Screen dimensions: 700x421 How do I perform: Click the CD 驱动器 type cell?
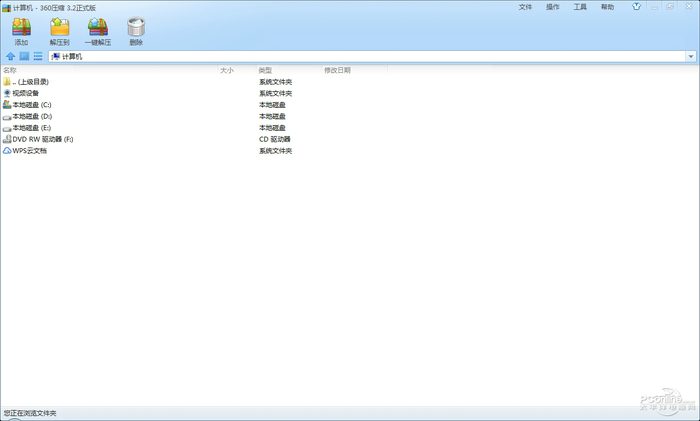275,139
